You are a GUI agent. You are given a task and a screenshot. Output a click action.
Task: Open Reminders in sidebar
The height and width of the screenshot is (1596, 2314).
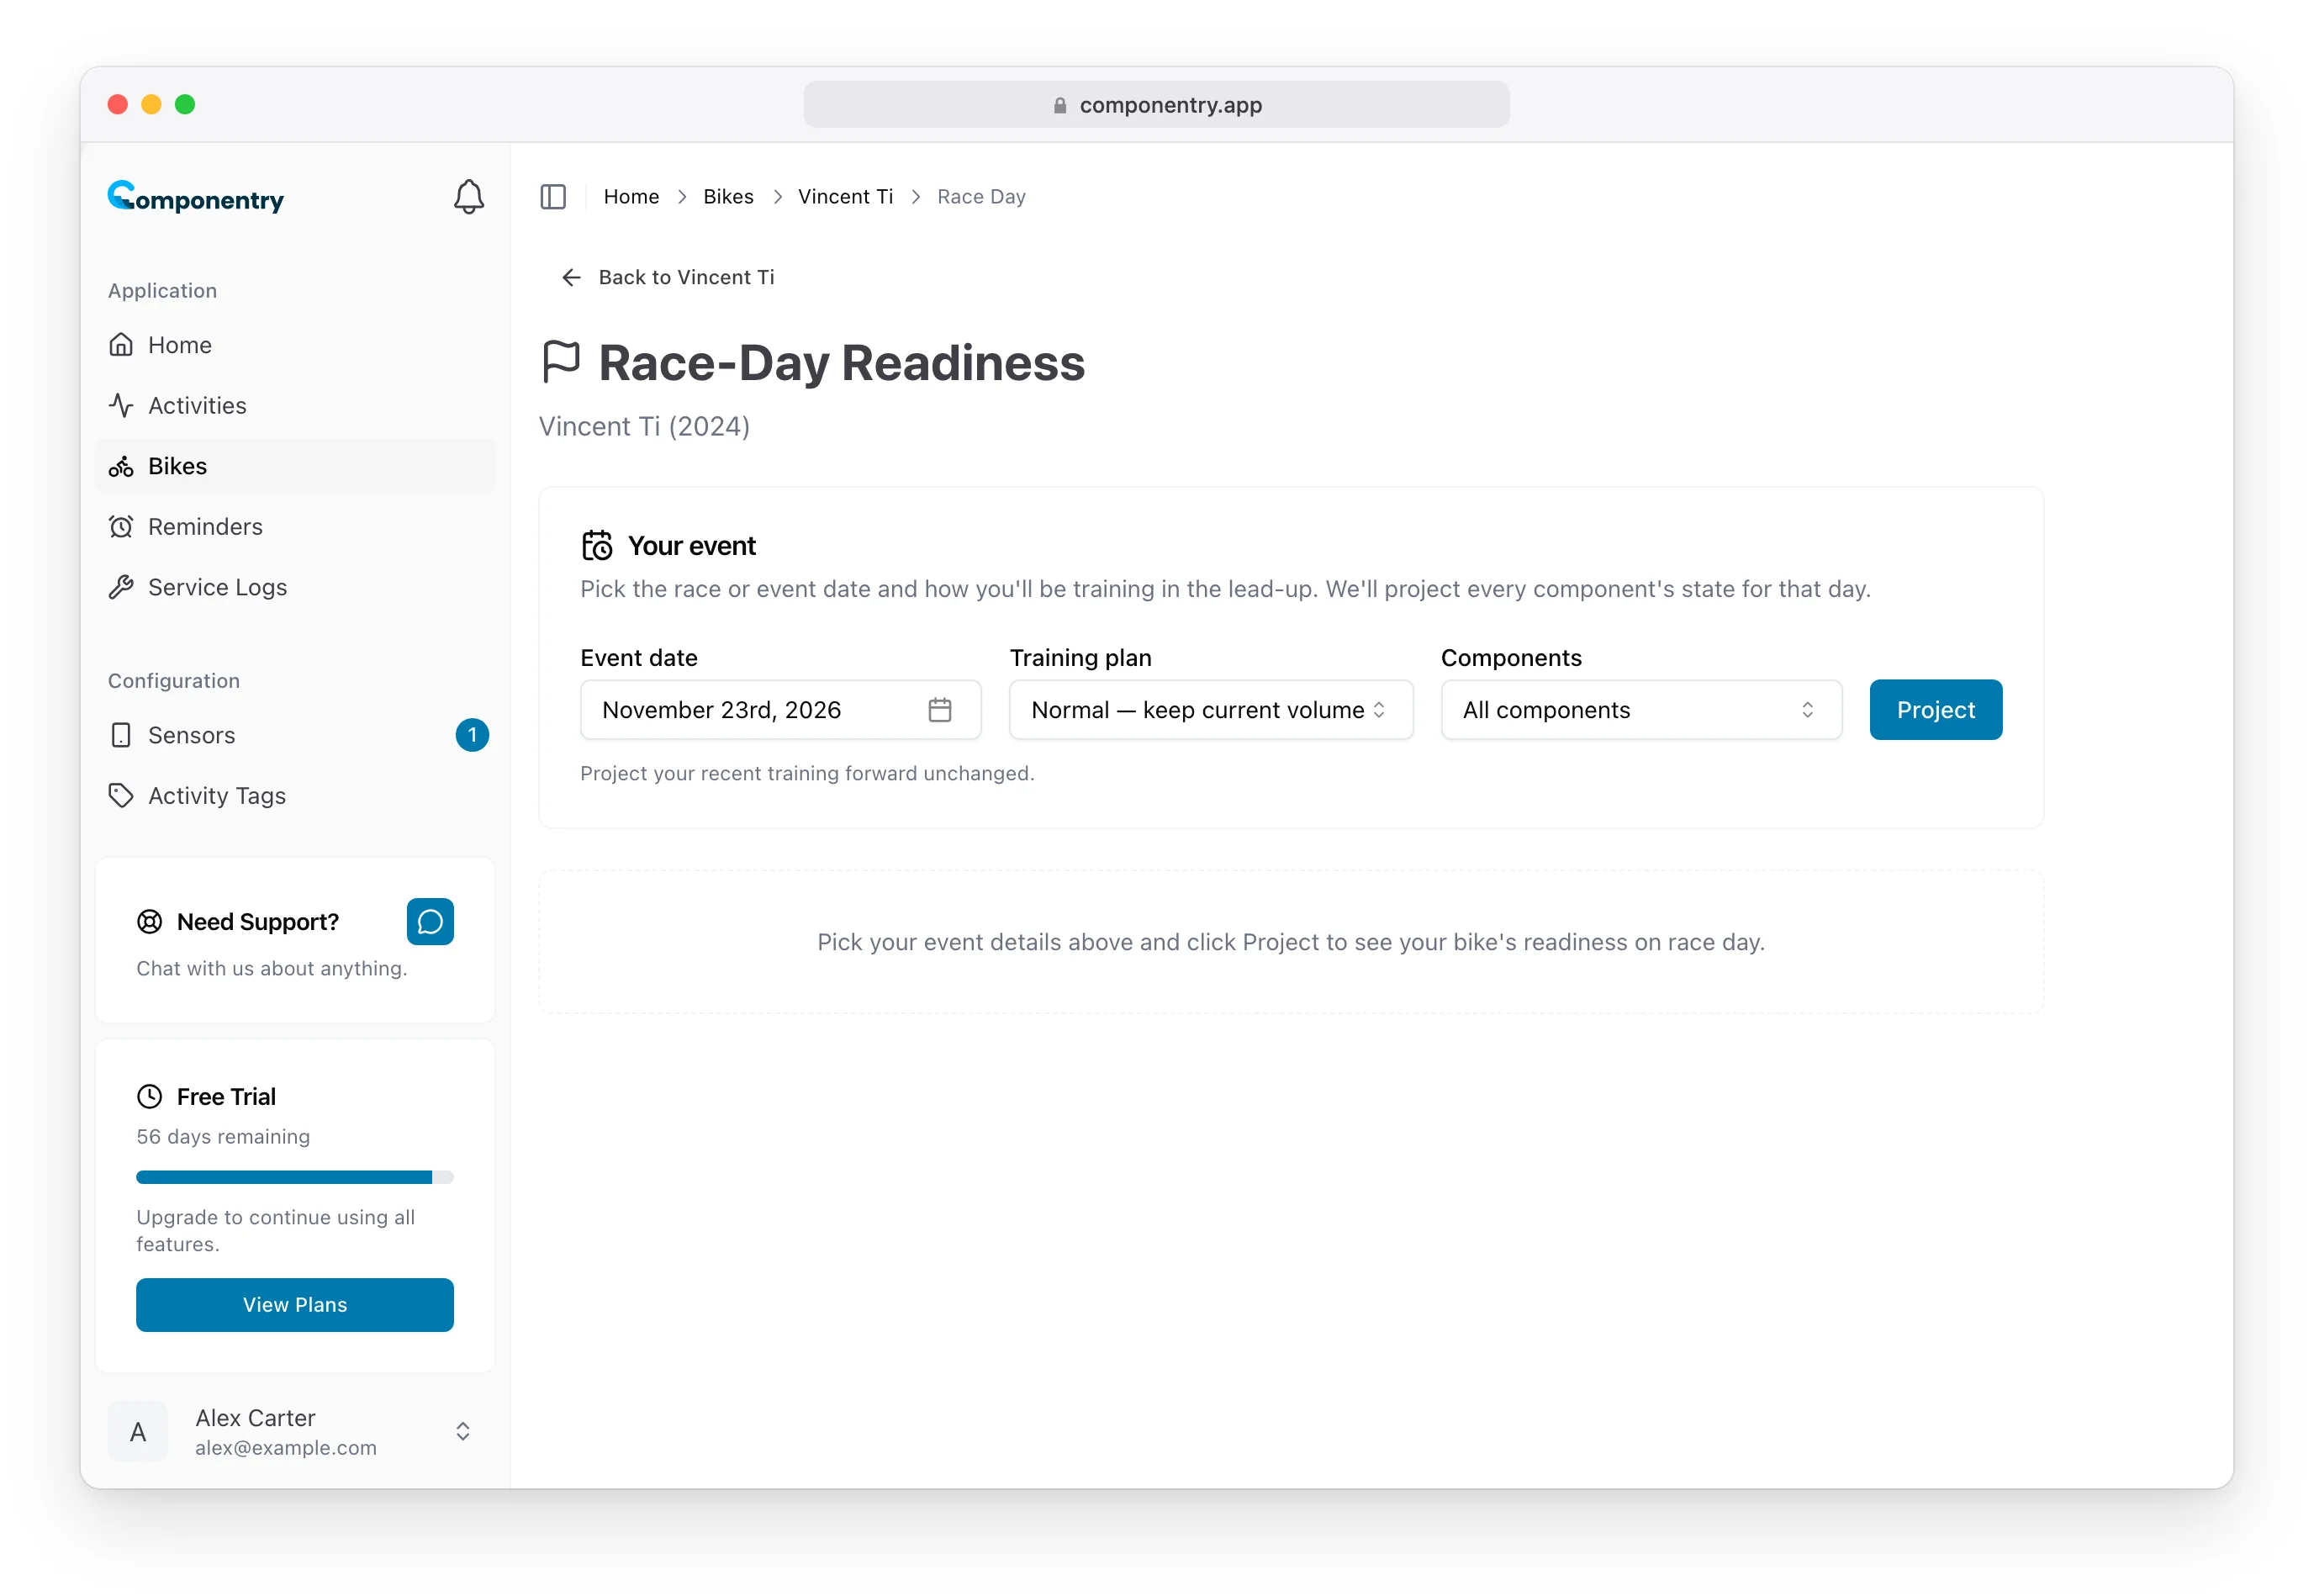click(x=295, y=526)
